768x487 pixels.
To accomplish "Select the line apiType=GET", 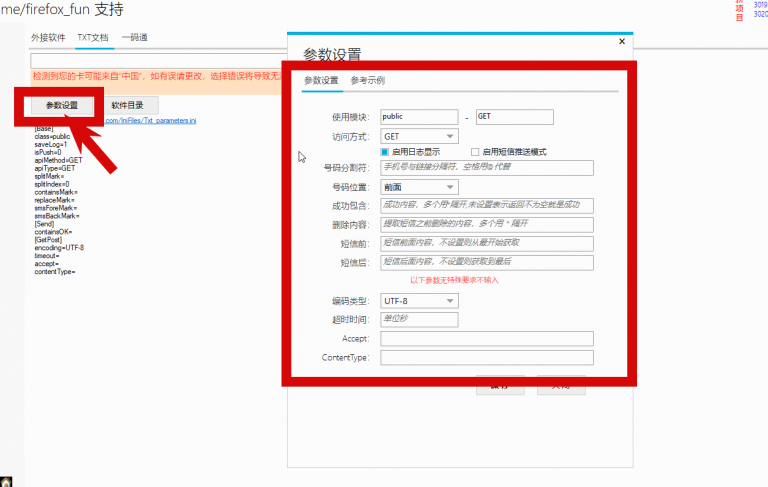I will (55, 168).
